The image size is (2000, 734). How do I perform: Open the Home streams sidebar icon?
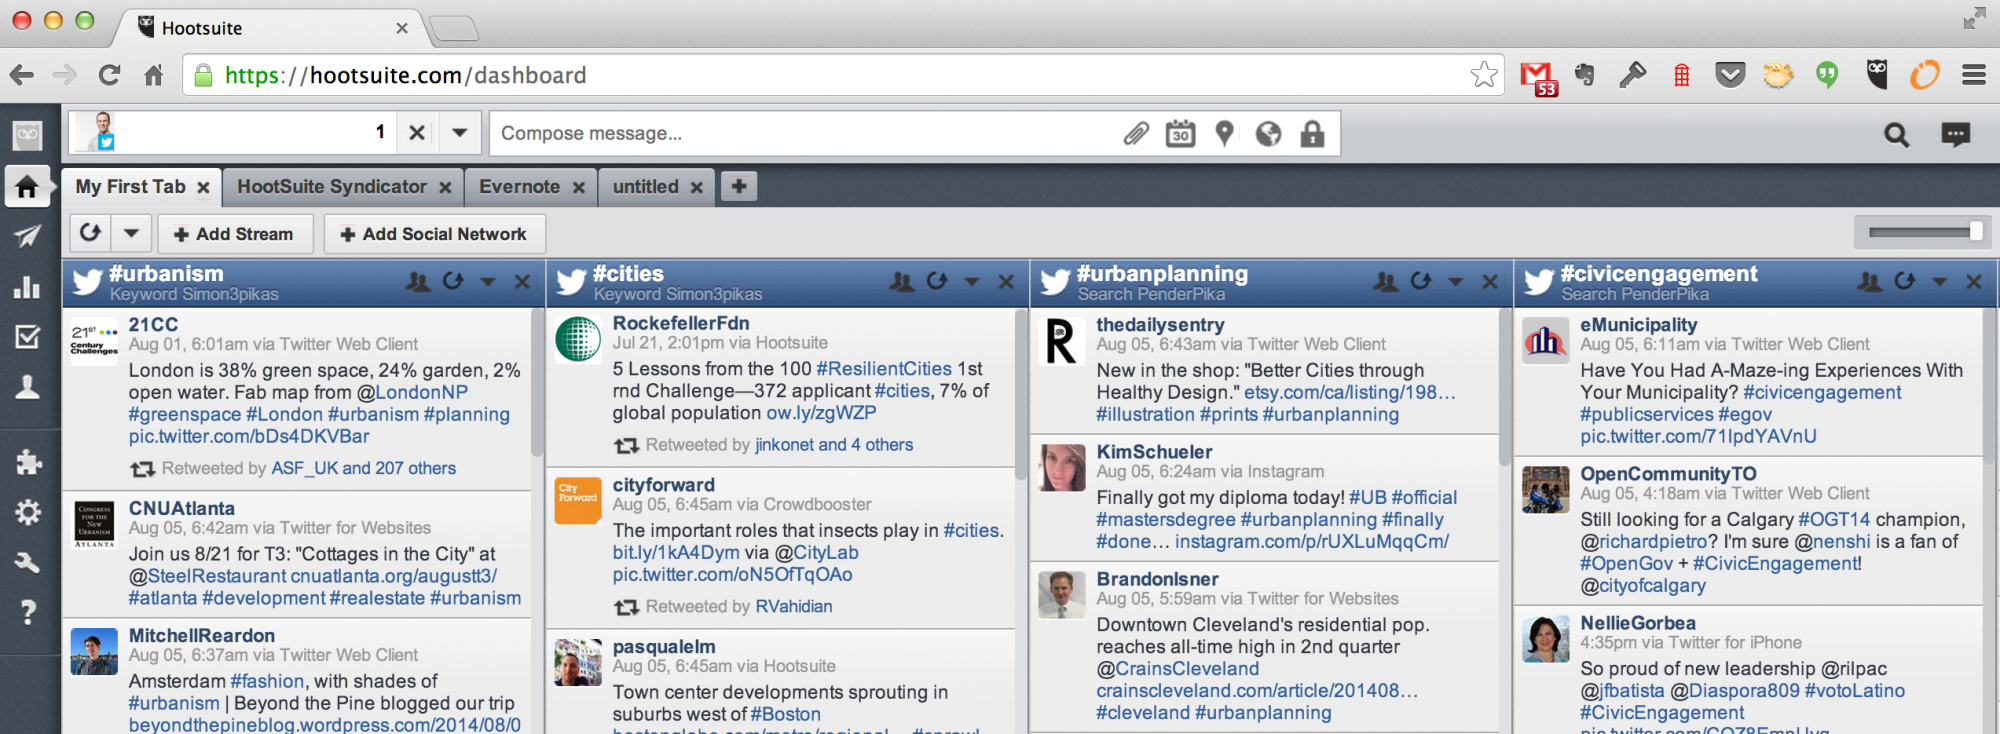pyautogui.click(x=27, y=186)
